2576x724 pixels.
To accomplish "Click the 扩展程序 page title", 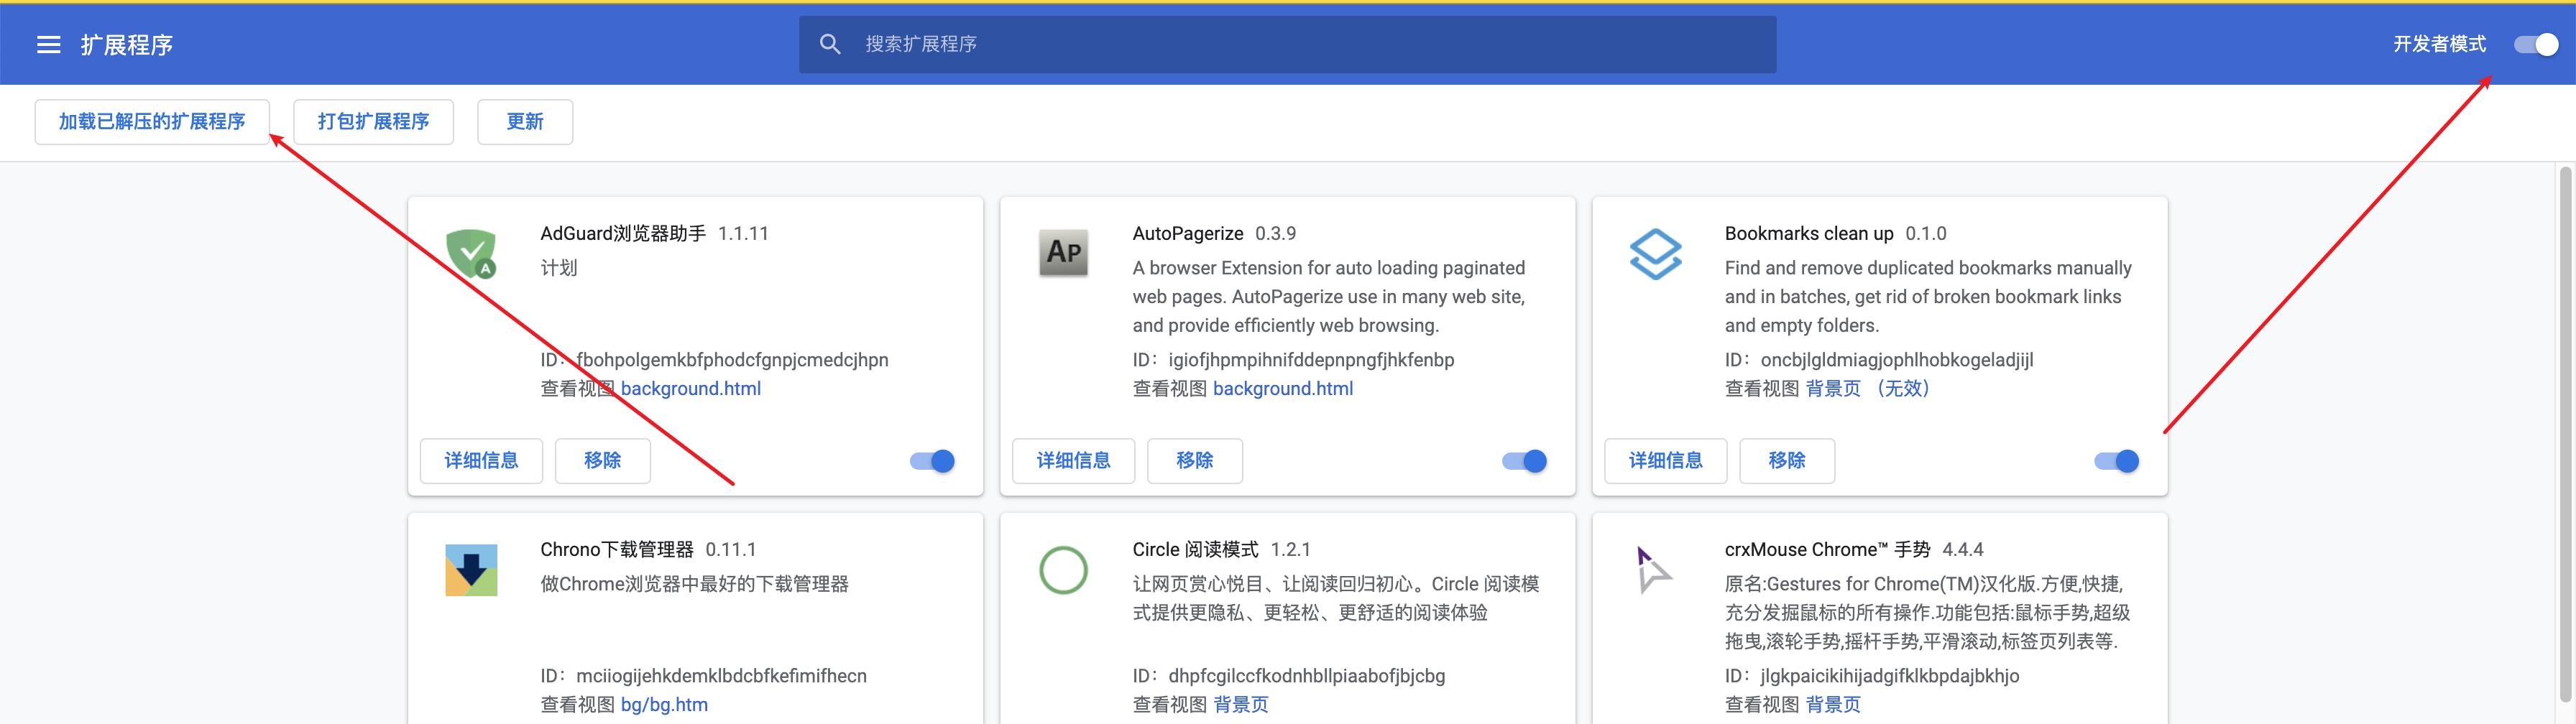I will 127,45.
